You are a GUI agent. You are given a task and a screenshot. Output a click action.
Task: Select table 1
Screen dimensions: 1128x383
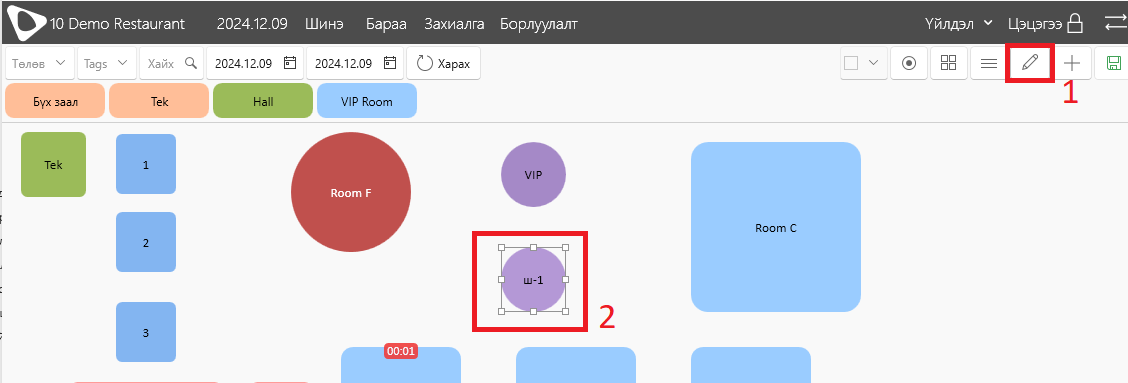146,164
